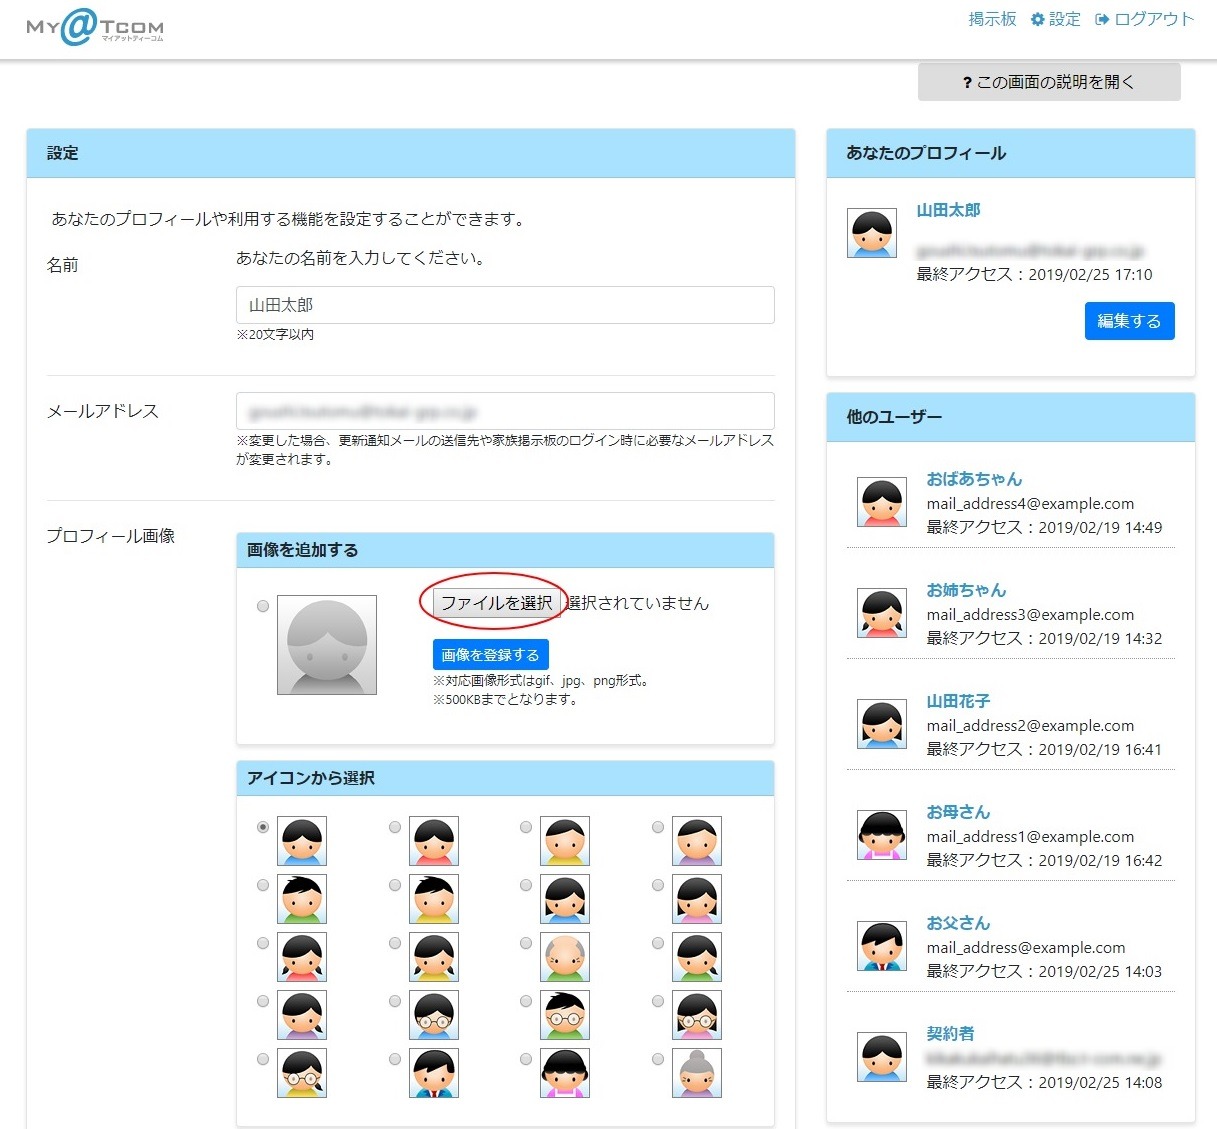
Task: Select the first blue-shirt icon radio button
Action: click(263, 827)
